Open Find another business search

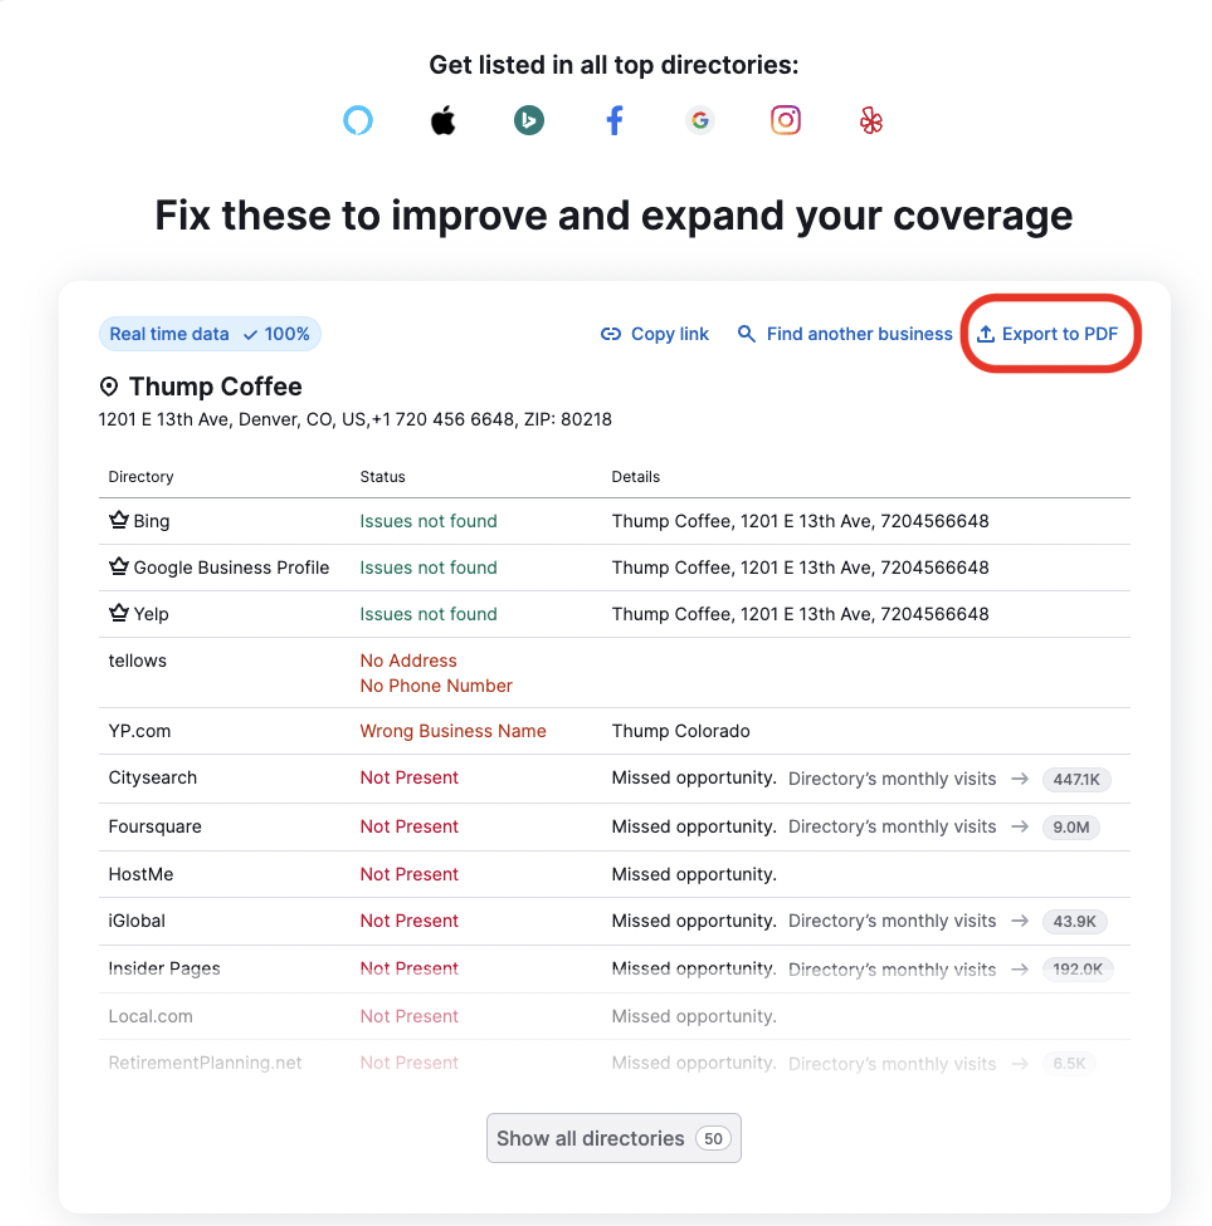845,334
